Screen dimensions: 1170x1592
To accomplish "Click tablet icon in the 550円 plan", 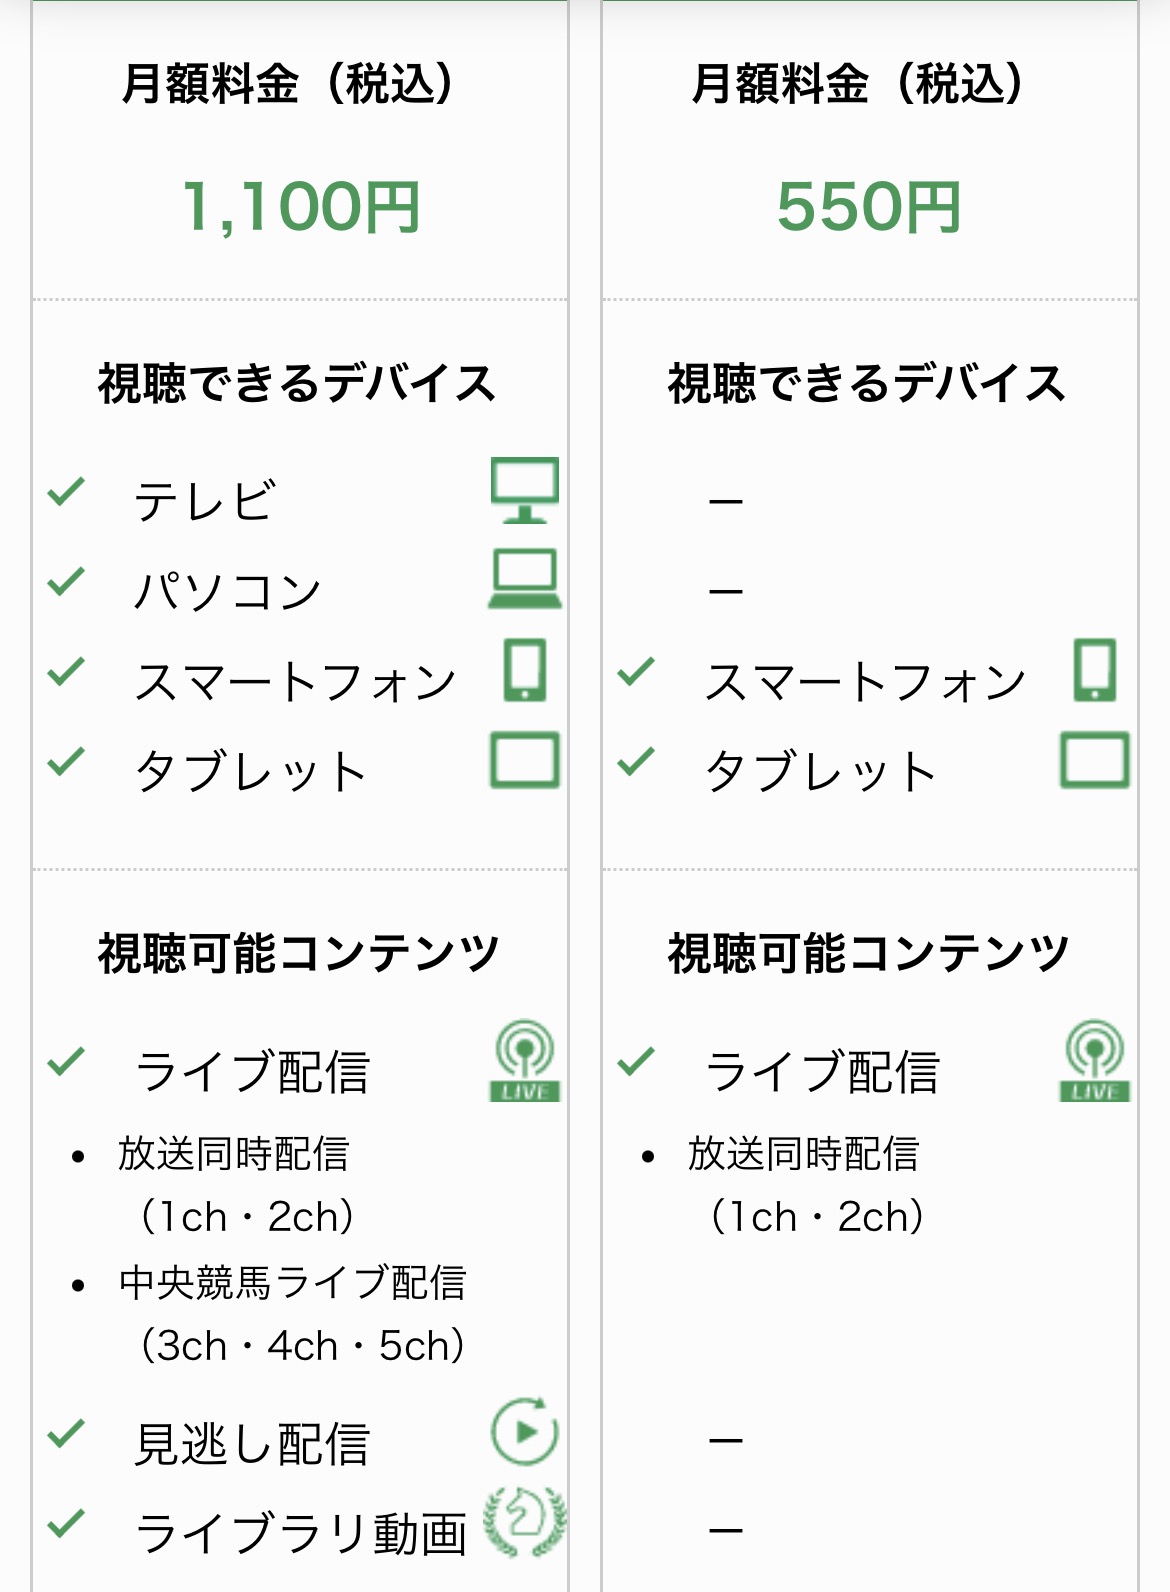I will (x=1095, y=760).
